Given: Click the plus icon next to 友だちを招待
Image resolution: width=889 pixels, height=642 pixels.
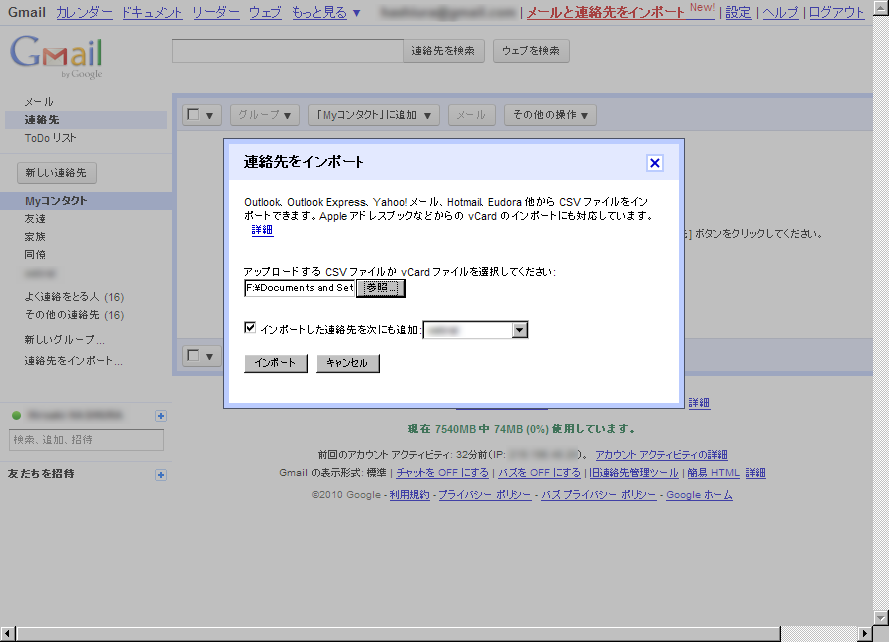Looking at the screenshot, I should point(161,474).
